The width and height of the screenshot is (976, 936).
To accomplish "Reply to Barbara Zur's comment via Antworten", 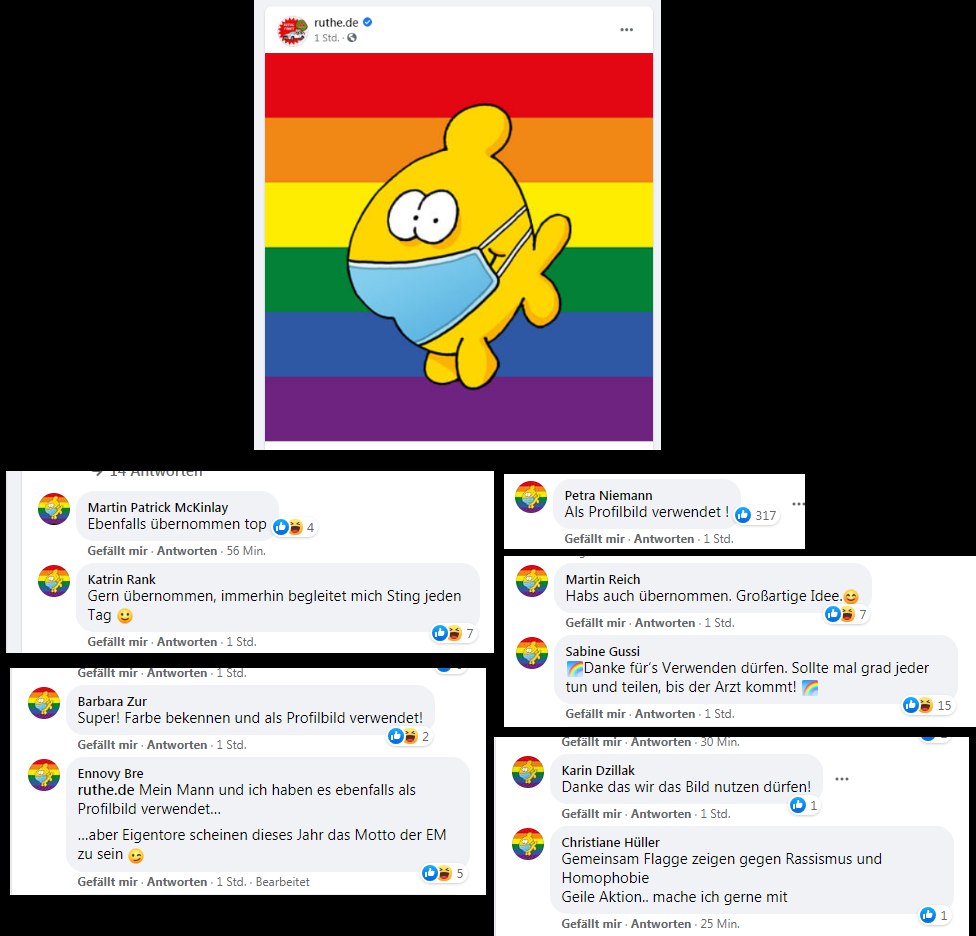I will coord(177,745).
